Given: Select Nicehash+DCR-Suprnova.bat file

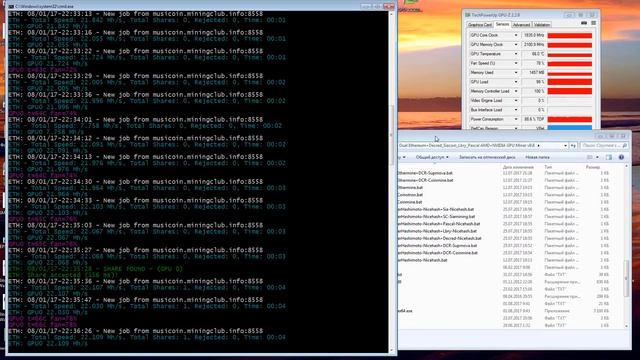Looking at the screenshot, I should click(x=438, y=246).
